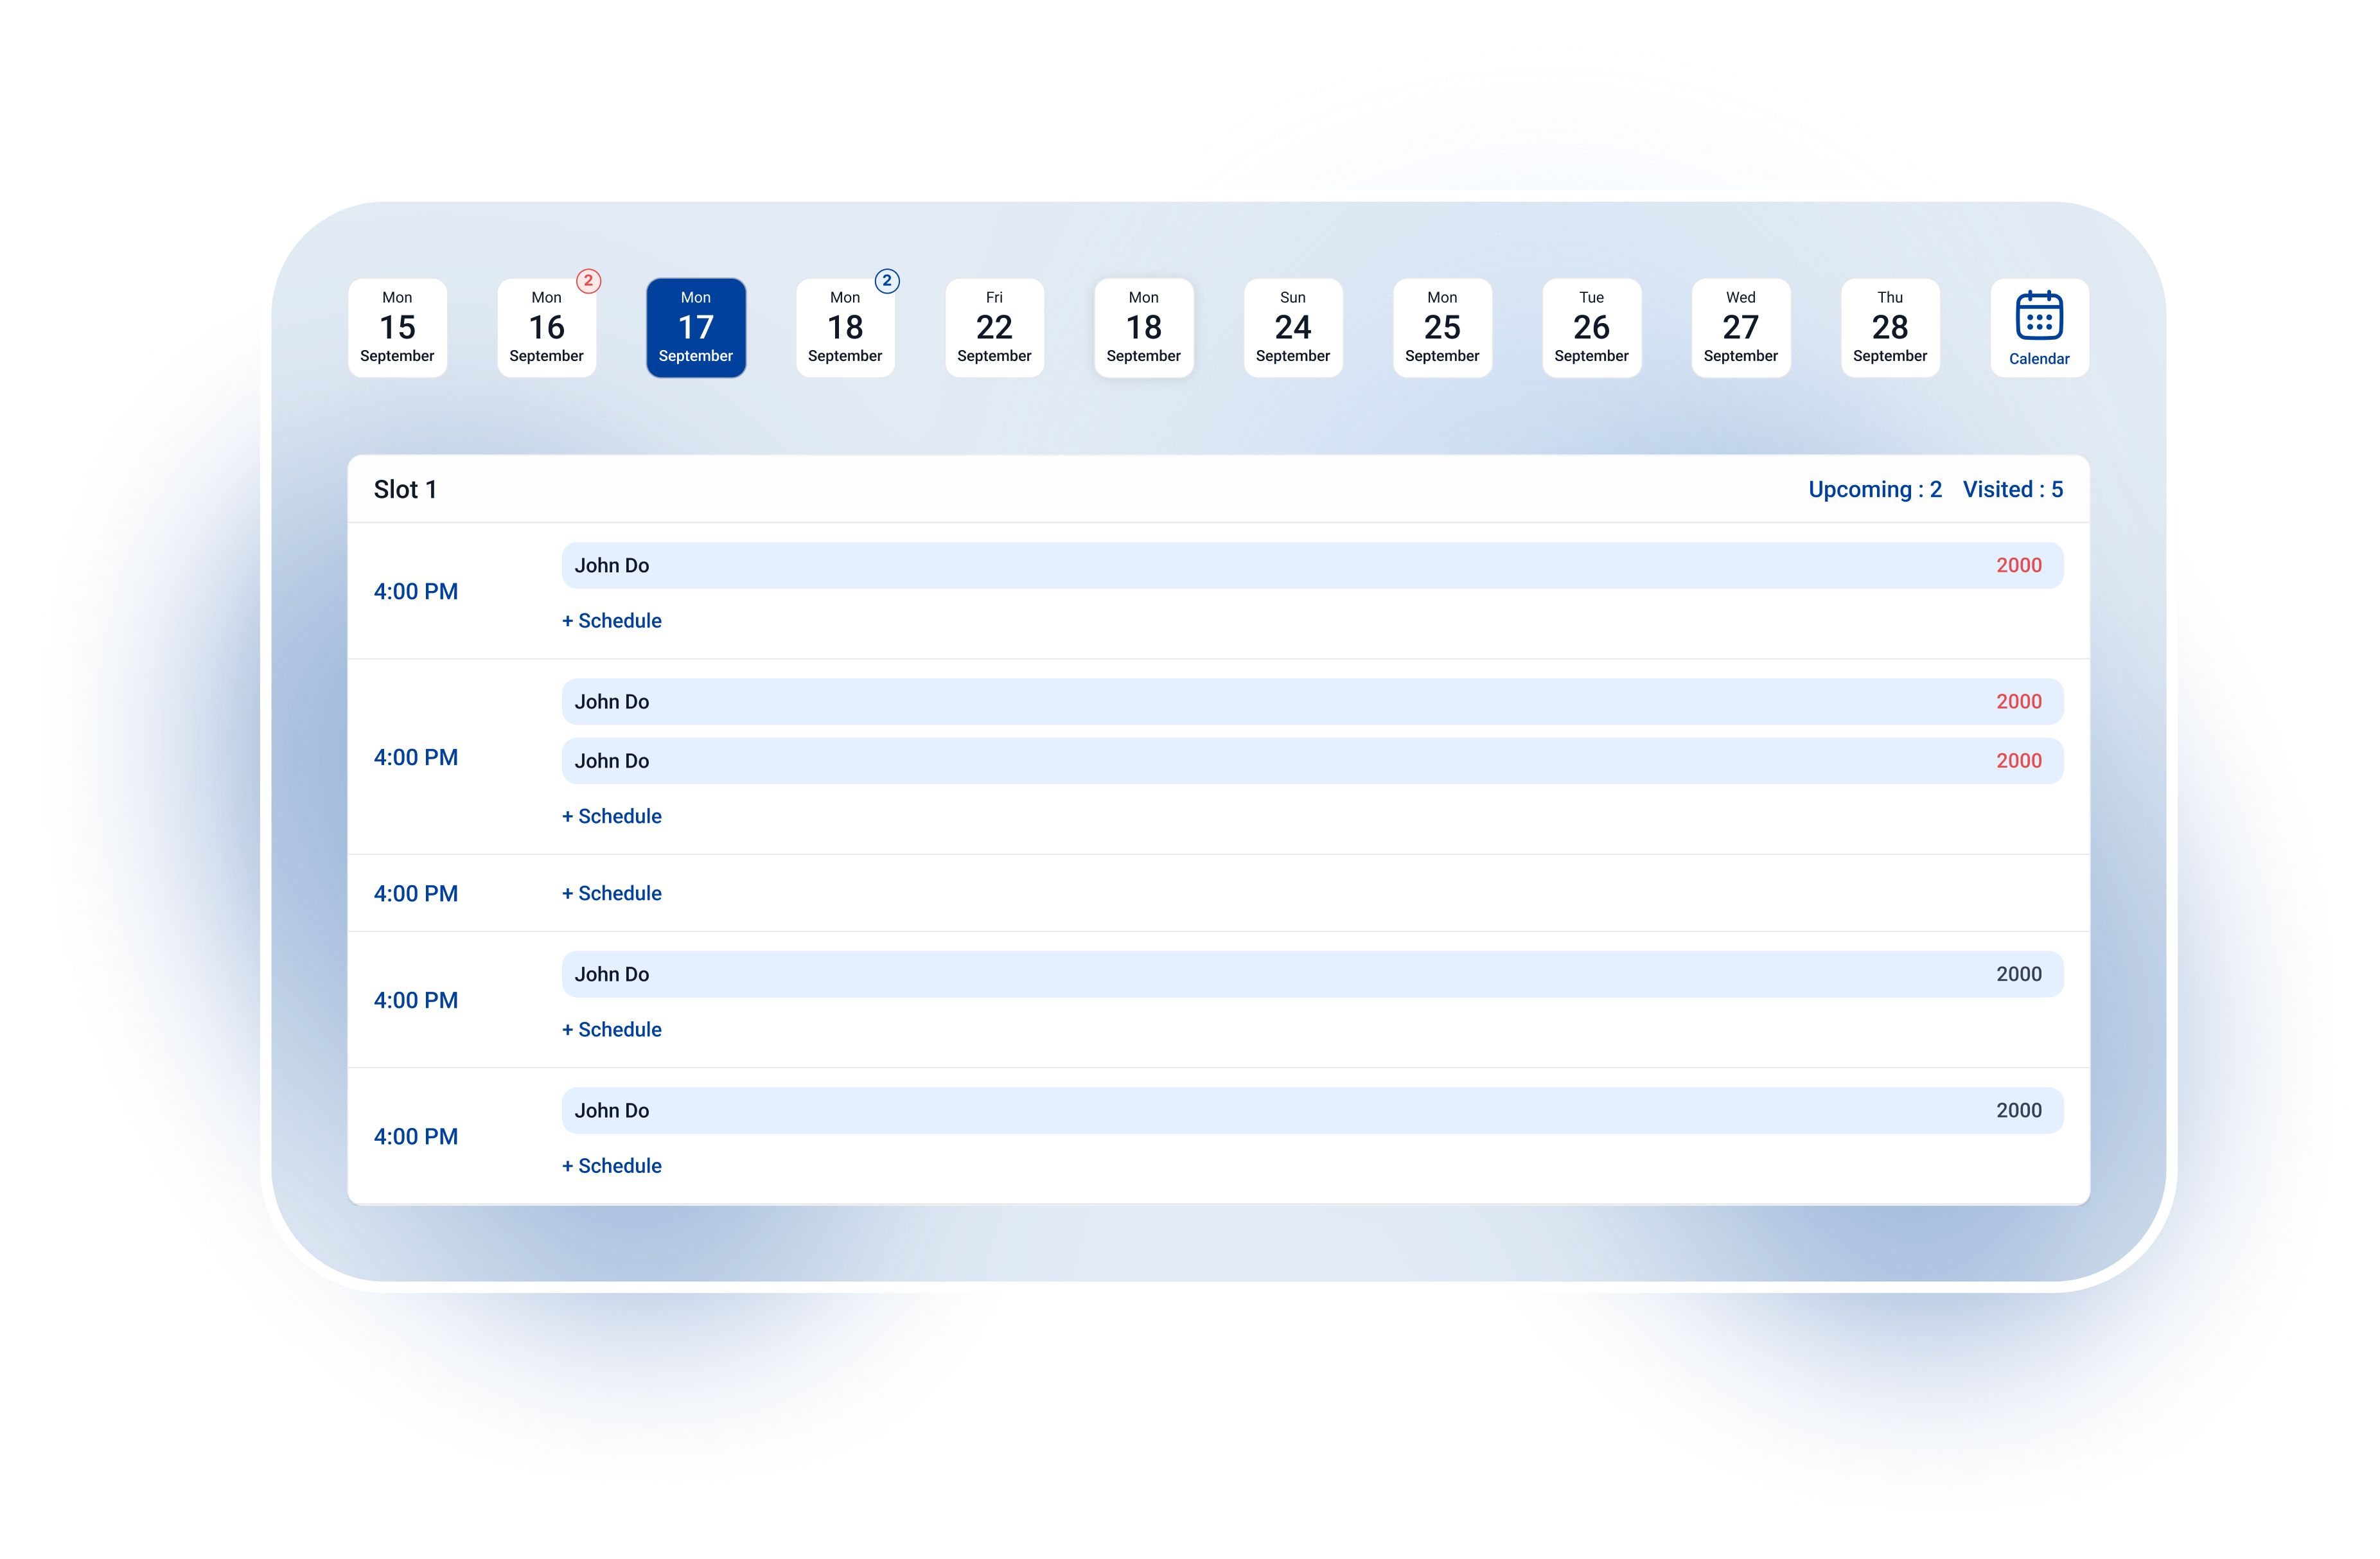The height and width of the screenshot is (1559, 2380).
Task: View Visited appointments count
Action: pyautogui.click(x=2012, y=489)
